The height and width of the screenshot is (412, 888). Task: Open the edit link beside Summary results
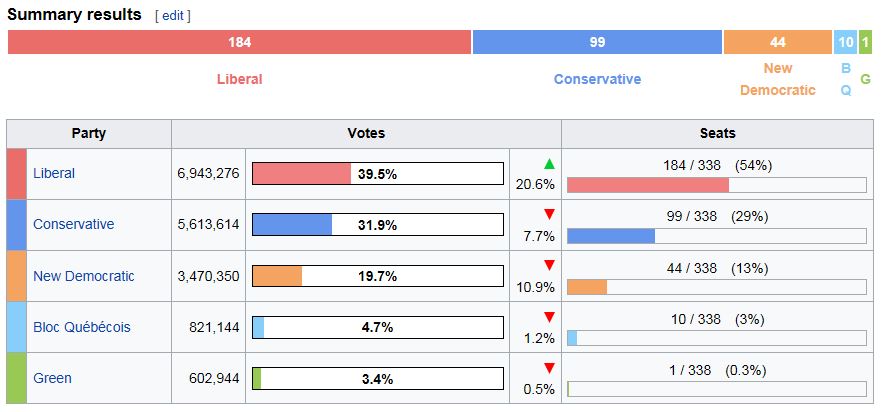pyautogui.click(x=172, y=16)
